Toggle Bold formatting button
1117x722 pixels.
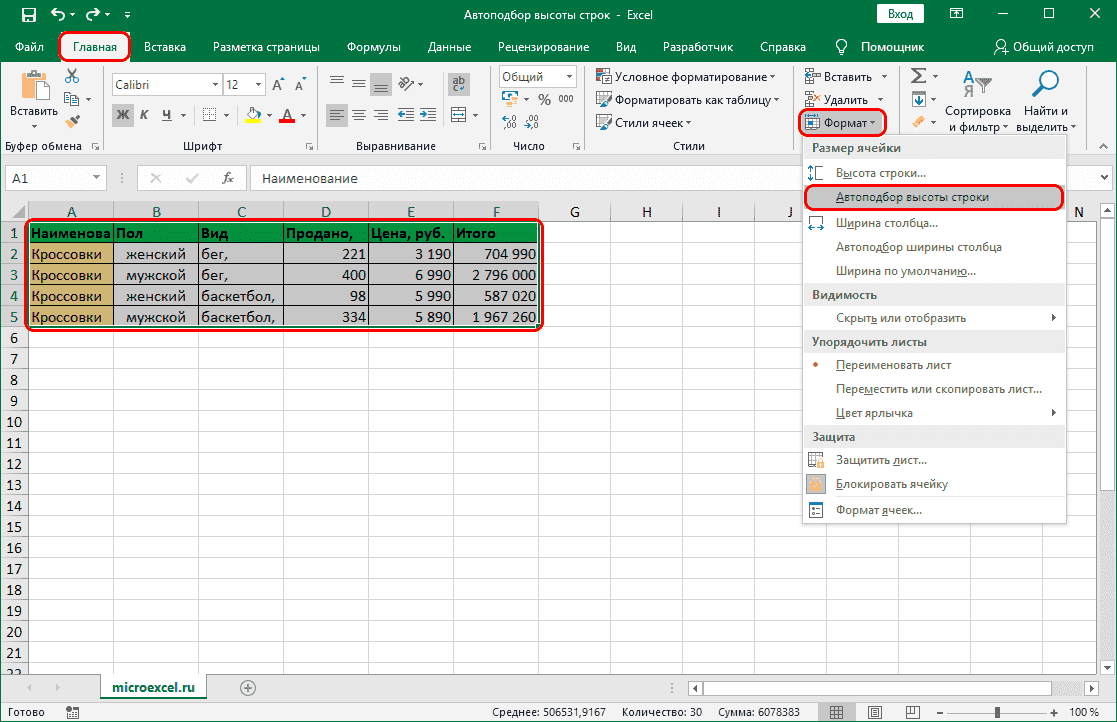coord(123,115)
